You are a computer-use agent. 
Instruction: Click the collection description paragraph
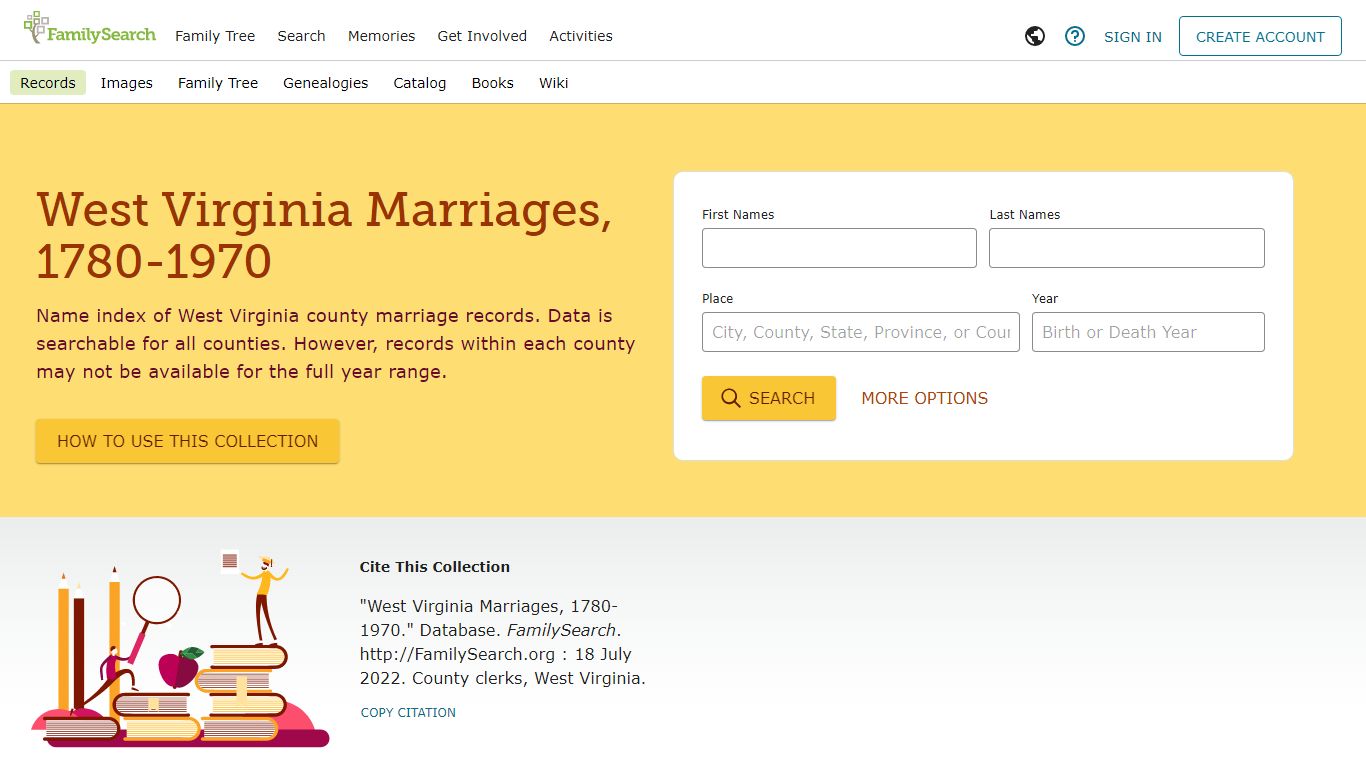pyautogui.click(x=336, y=344)
